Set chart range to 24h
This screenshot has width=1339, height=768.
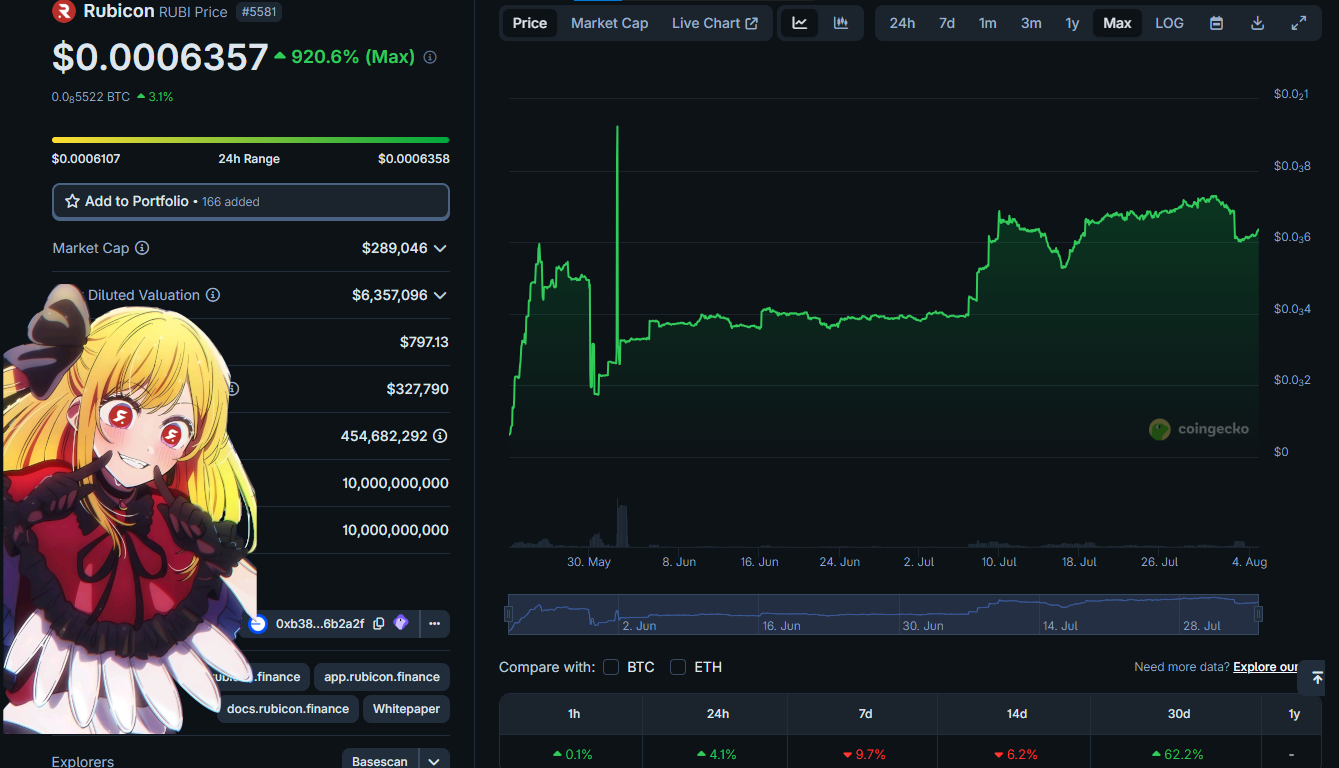(x=902, y=23)
